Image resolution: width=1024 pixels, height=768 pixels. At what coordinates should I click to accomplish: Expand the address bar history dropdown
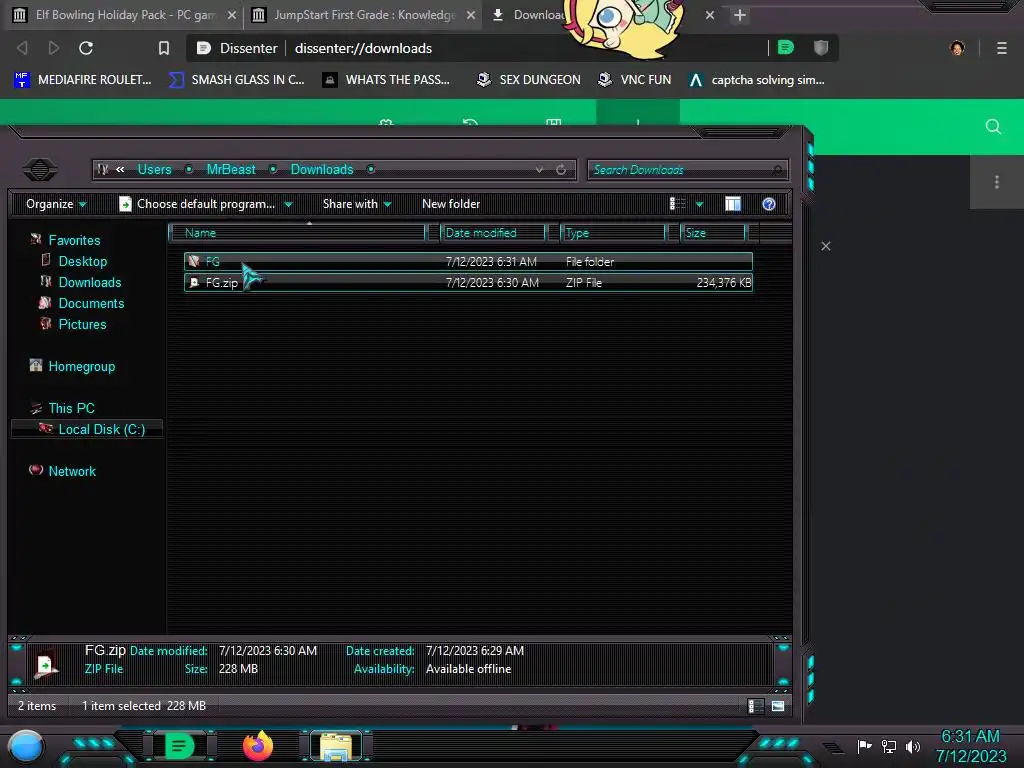[x=539, y=169]
